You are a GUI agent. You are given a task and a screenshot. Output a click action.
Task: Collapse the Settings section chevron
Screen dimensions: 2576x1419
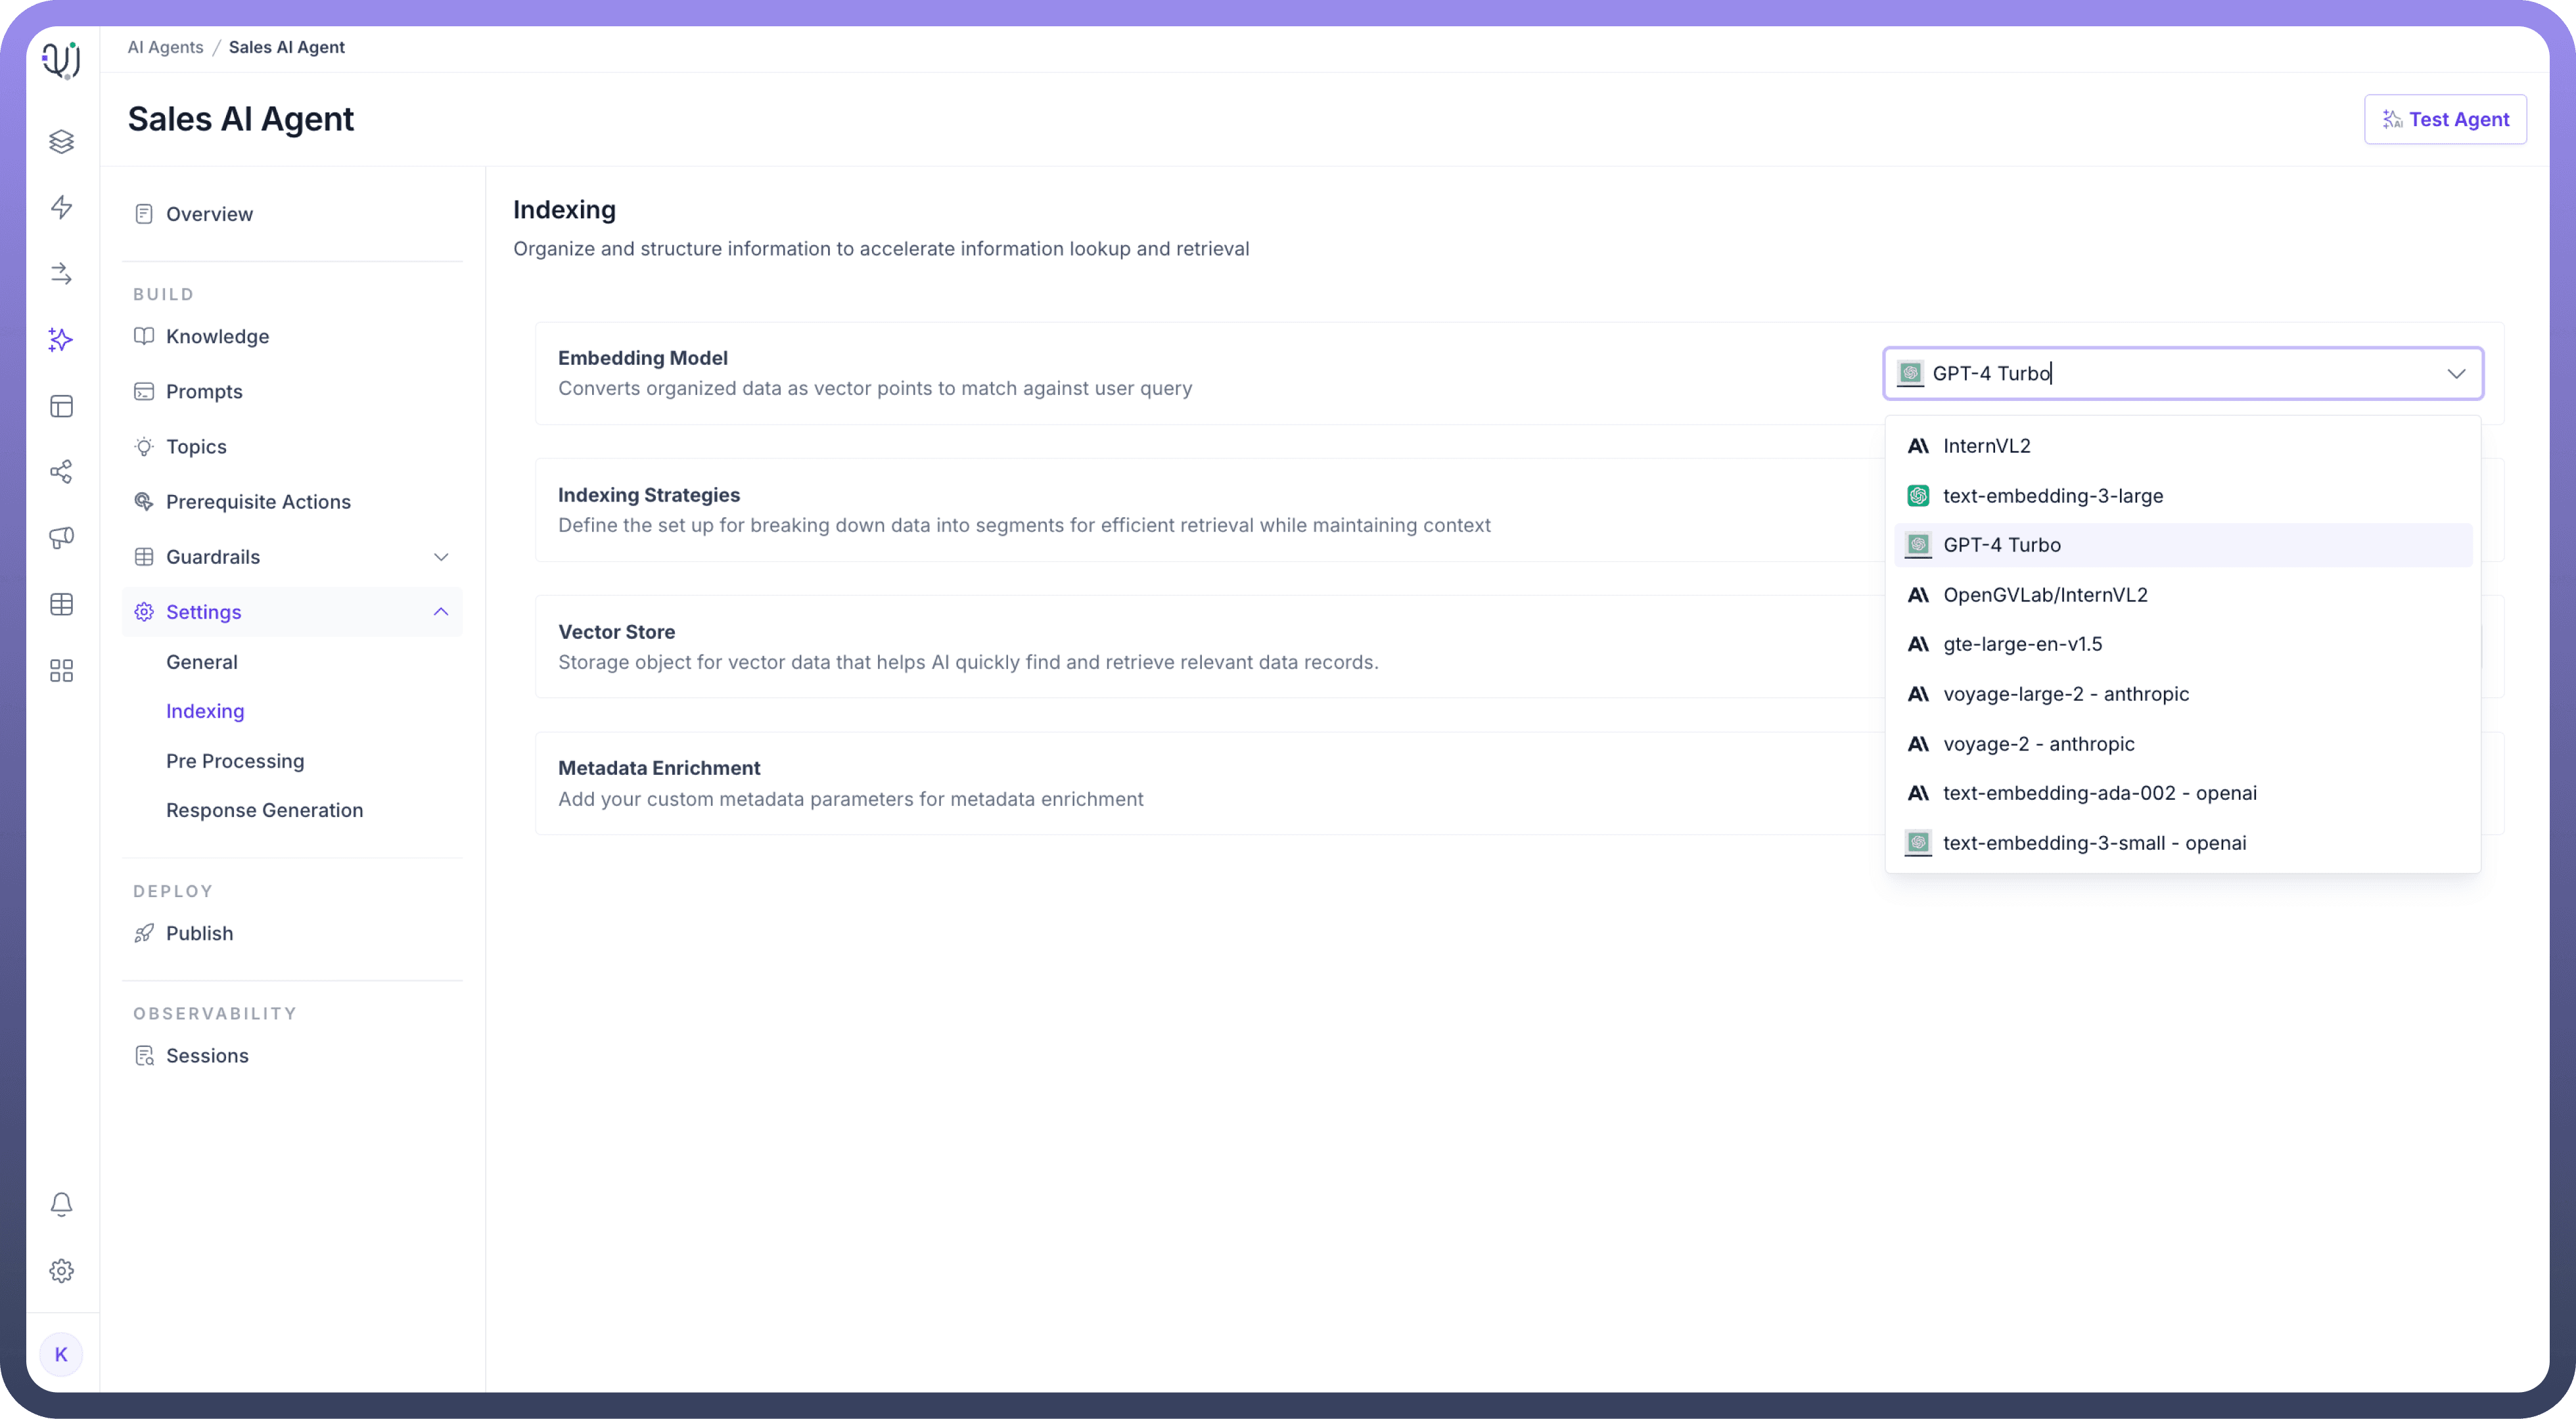point(441,612)
